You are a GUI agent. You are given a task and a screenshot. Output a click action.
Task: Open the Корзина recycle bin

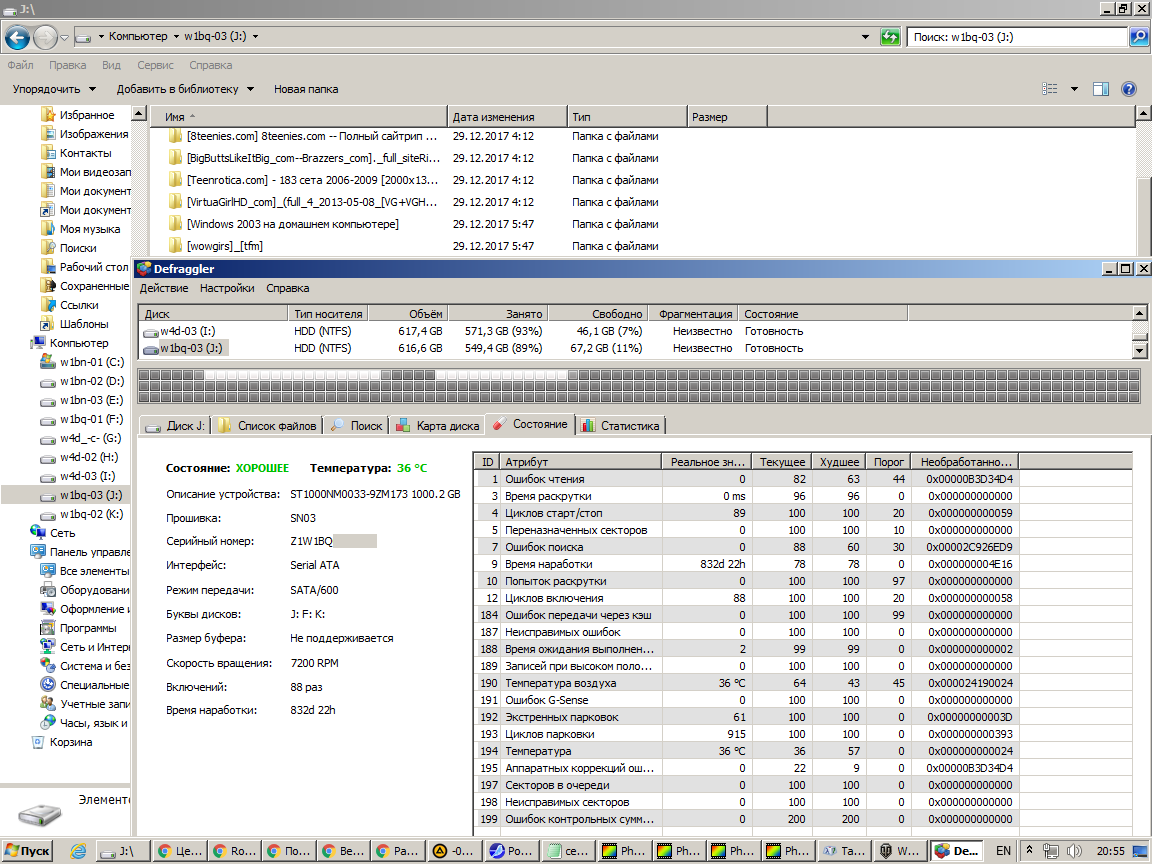click(x=70, y=742)
